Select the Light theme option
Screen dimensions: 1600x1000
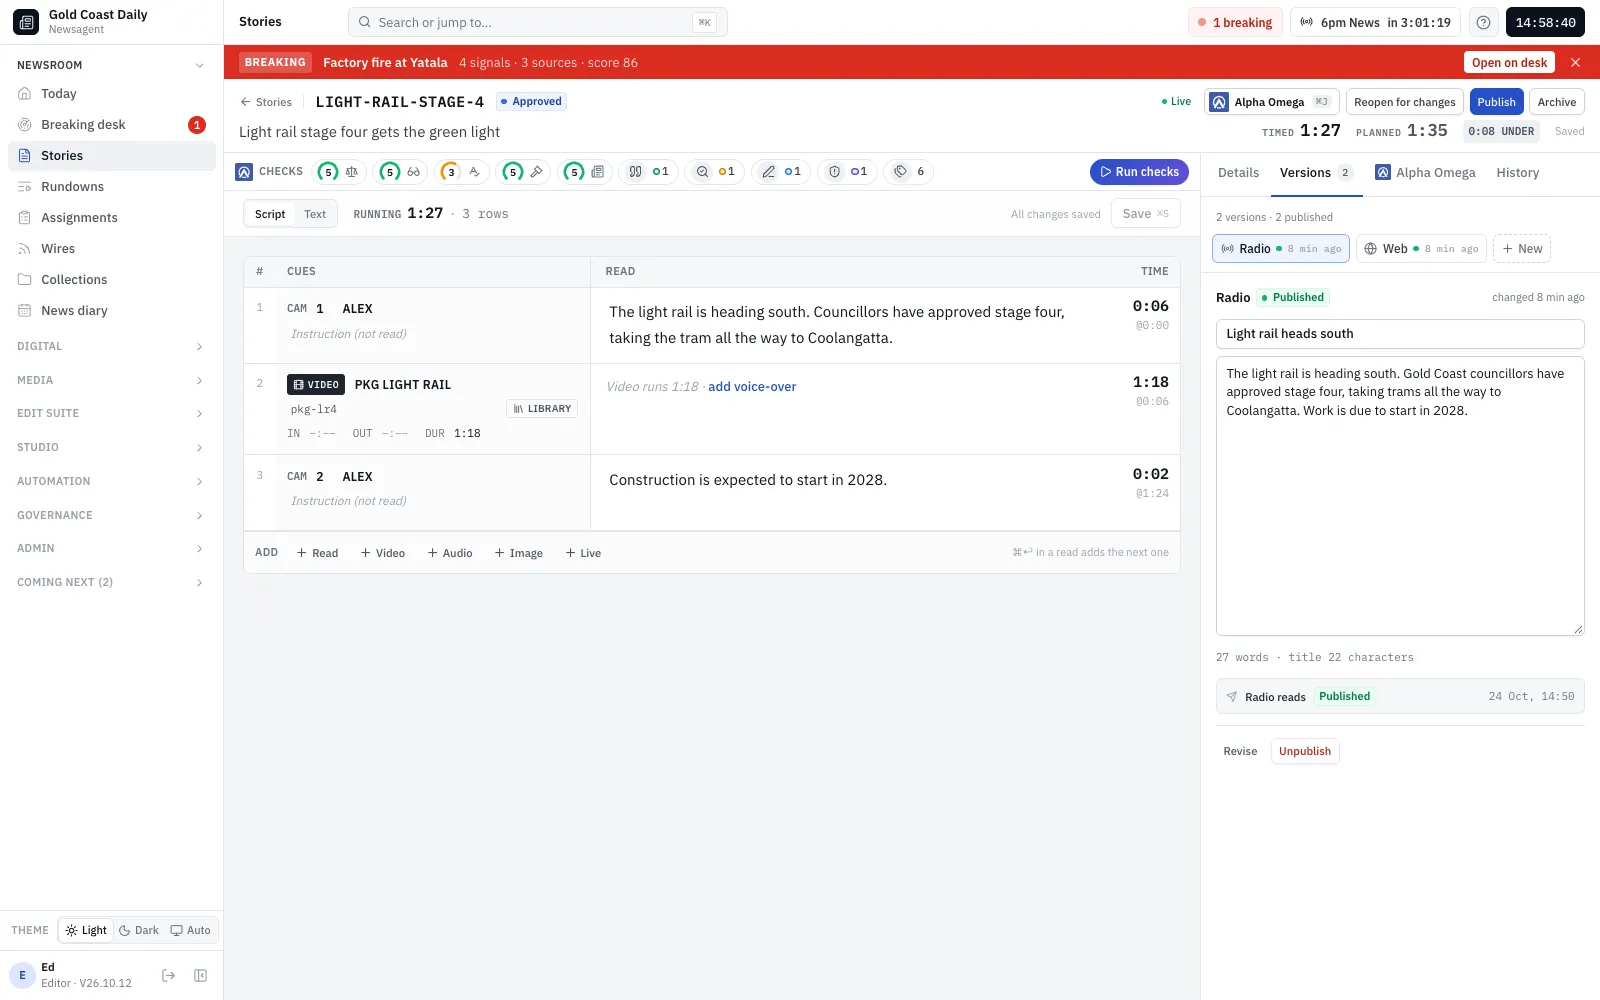point(86,930)
